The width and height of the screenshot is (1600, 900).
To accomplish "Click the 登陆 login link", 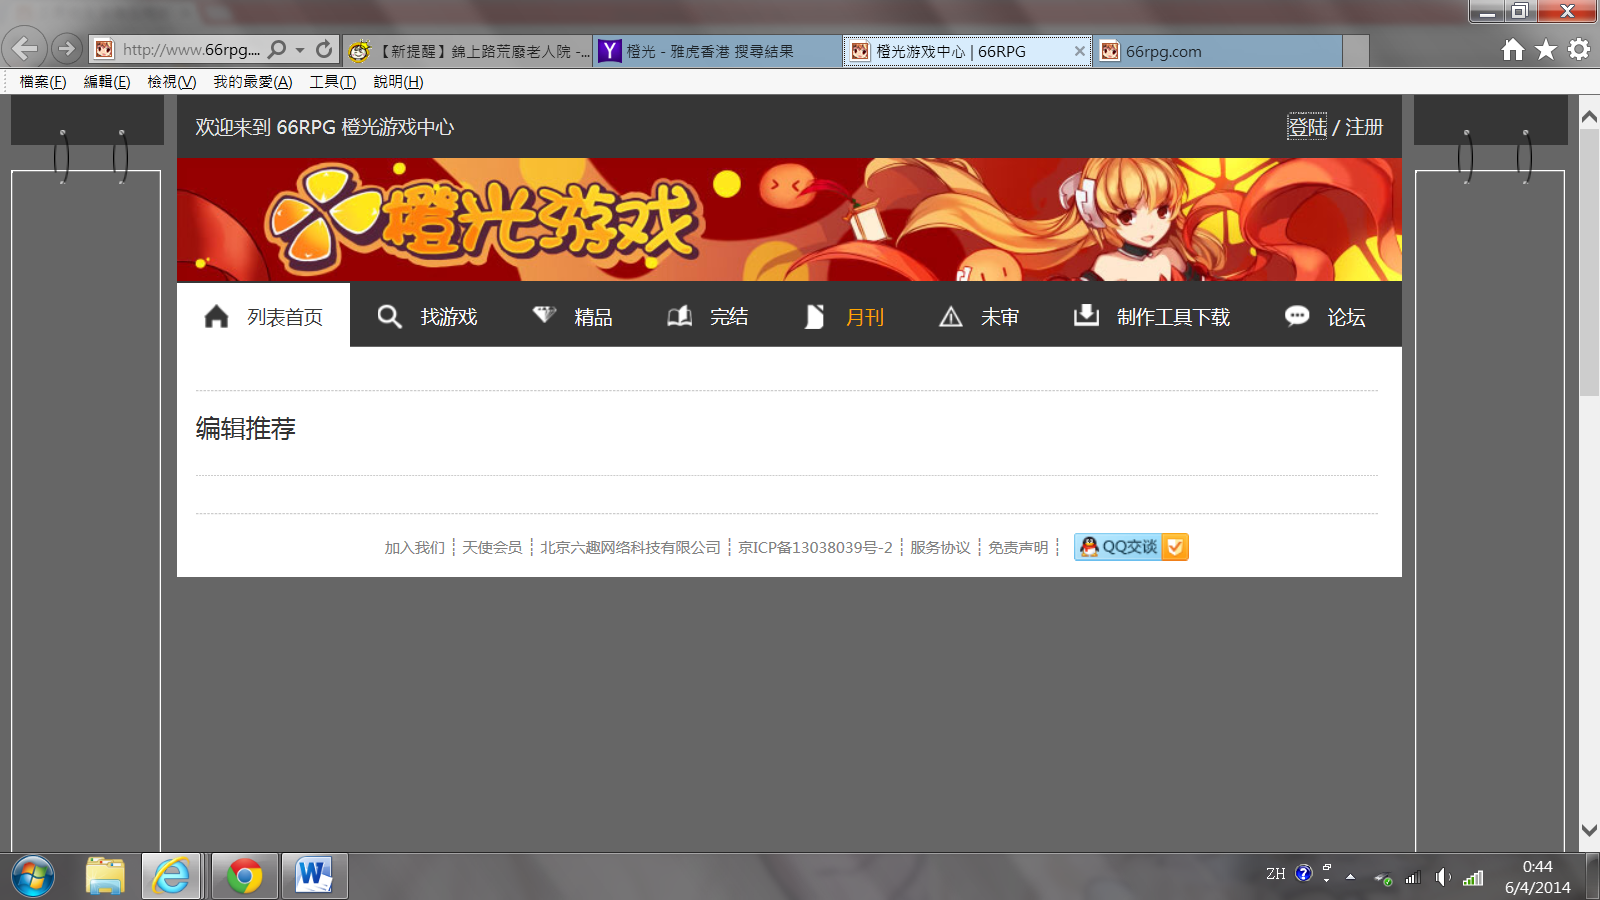I will (x=1307, y=127).
